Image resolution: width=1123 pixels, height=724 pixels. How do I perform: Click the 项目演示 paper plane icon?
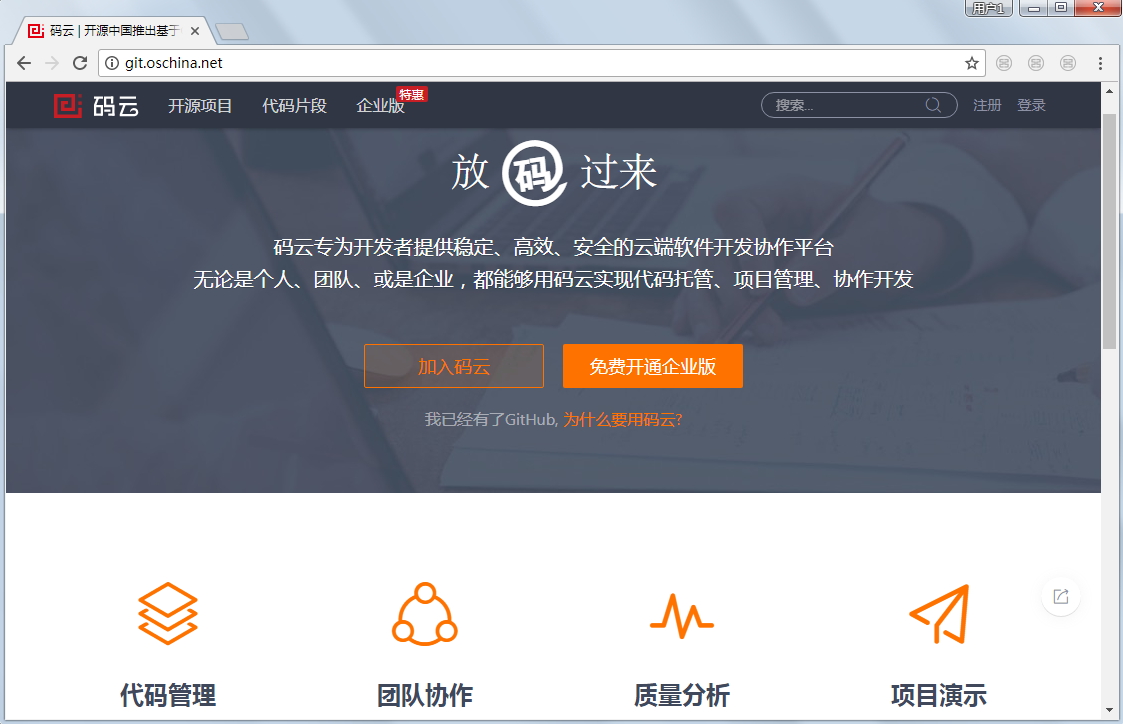point(939,613)
